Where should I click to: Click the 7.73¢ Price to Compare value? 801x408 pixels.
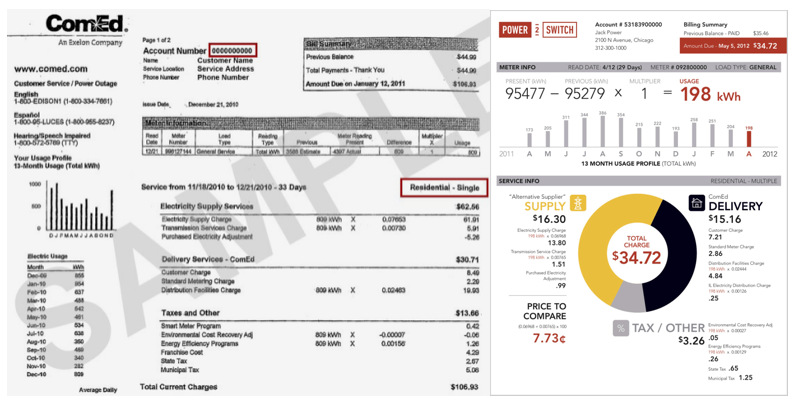pos(549,338)
